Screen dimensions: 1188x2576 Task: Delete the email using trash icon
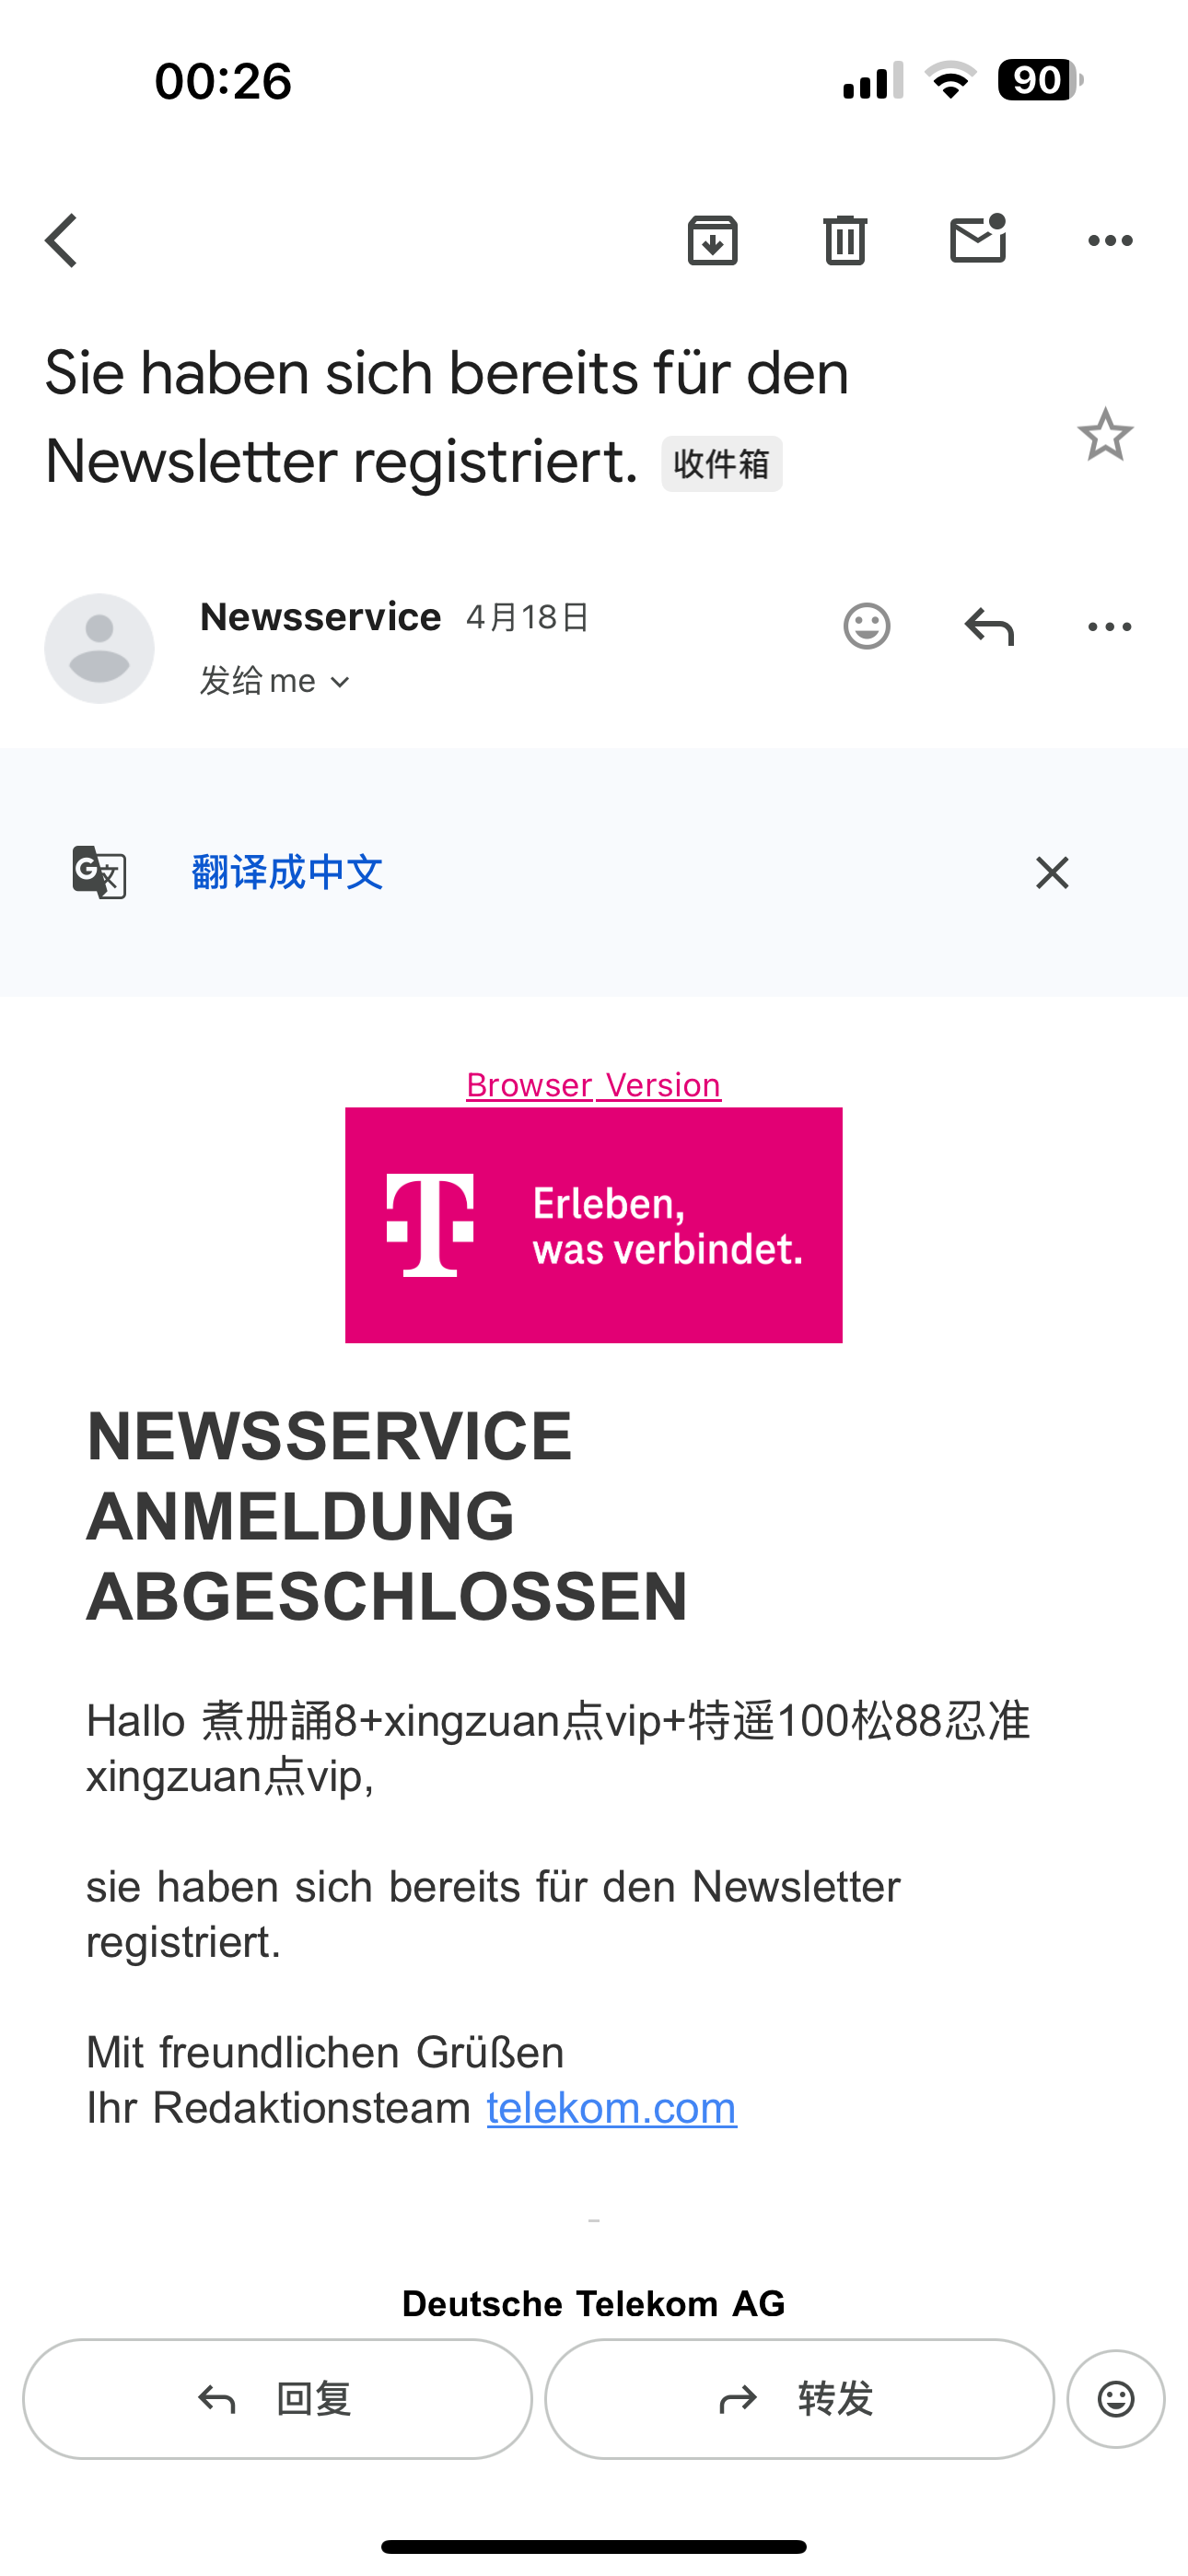click(845, 240)
